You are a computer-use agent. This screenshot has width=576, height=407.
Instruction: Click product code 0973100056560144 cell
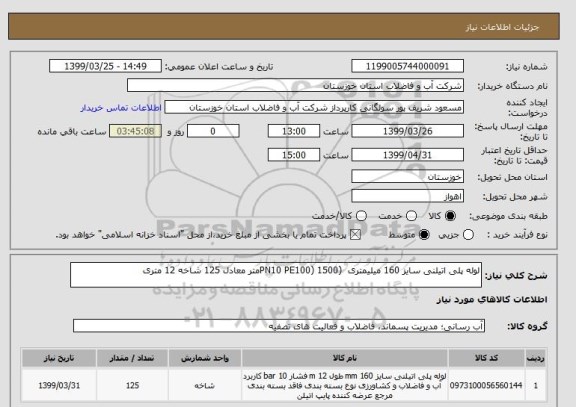point(486,385)
